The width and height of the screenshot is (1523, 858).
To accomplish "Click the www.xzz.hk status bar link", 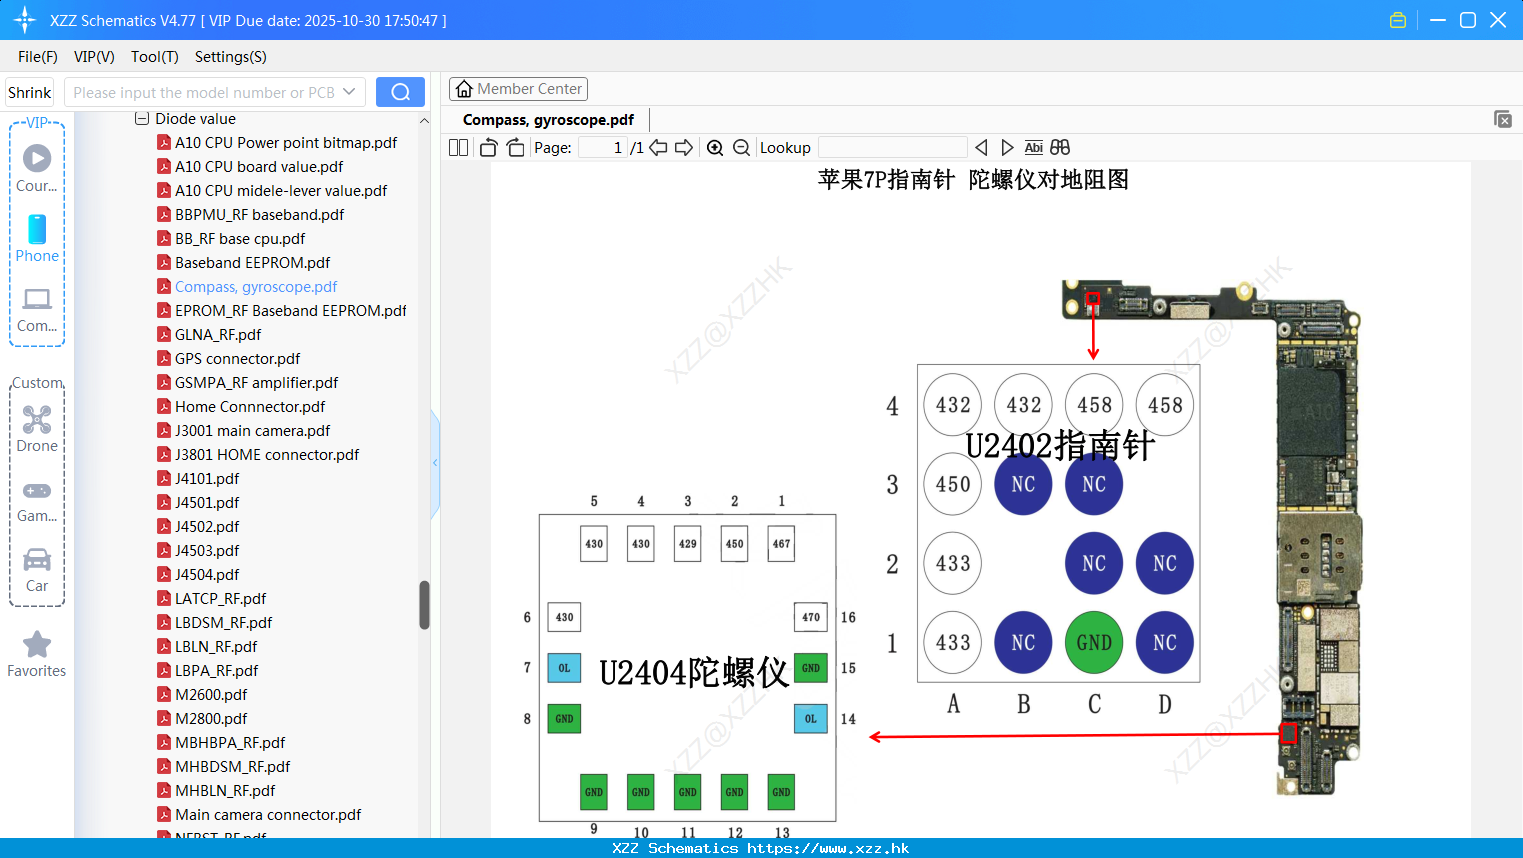I will [x=828, y=848].
